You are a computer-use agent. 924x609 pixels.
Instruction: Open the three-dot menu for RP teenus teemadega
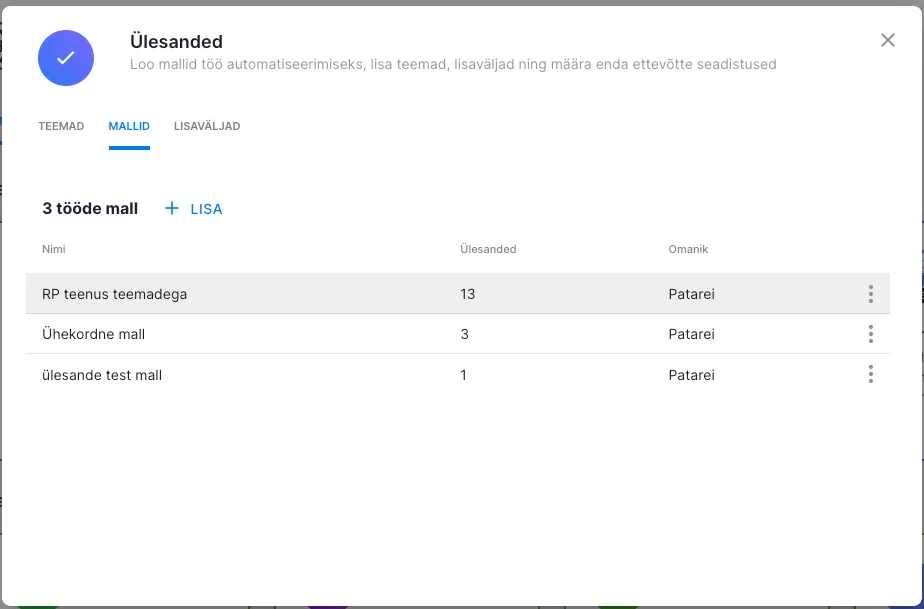tap(870, 294)
